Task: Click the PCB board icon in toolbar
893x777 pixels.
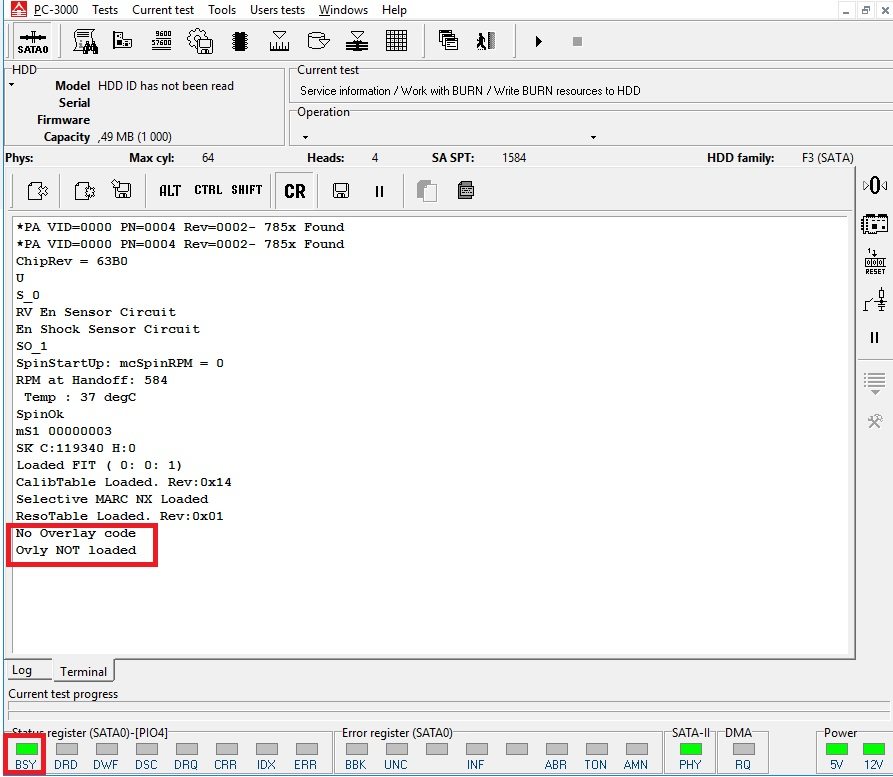Action: 122,40
